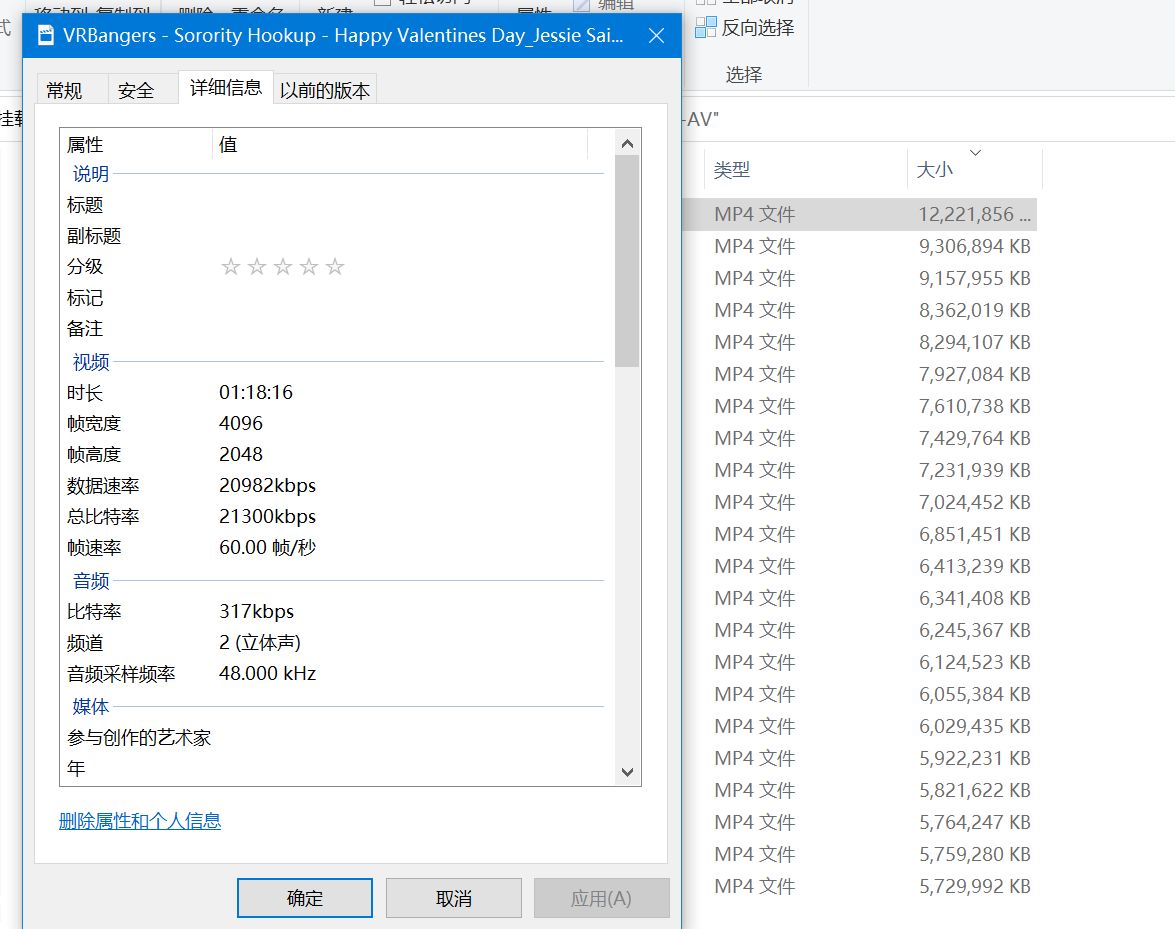1175x929 pixels.
Task: Select the 时长 value 01:18:16
Action: [256, 393]
